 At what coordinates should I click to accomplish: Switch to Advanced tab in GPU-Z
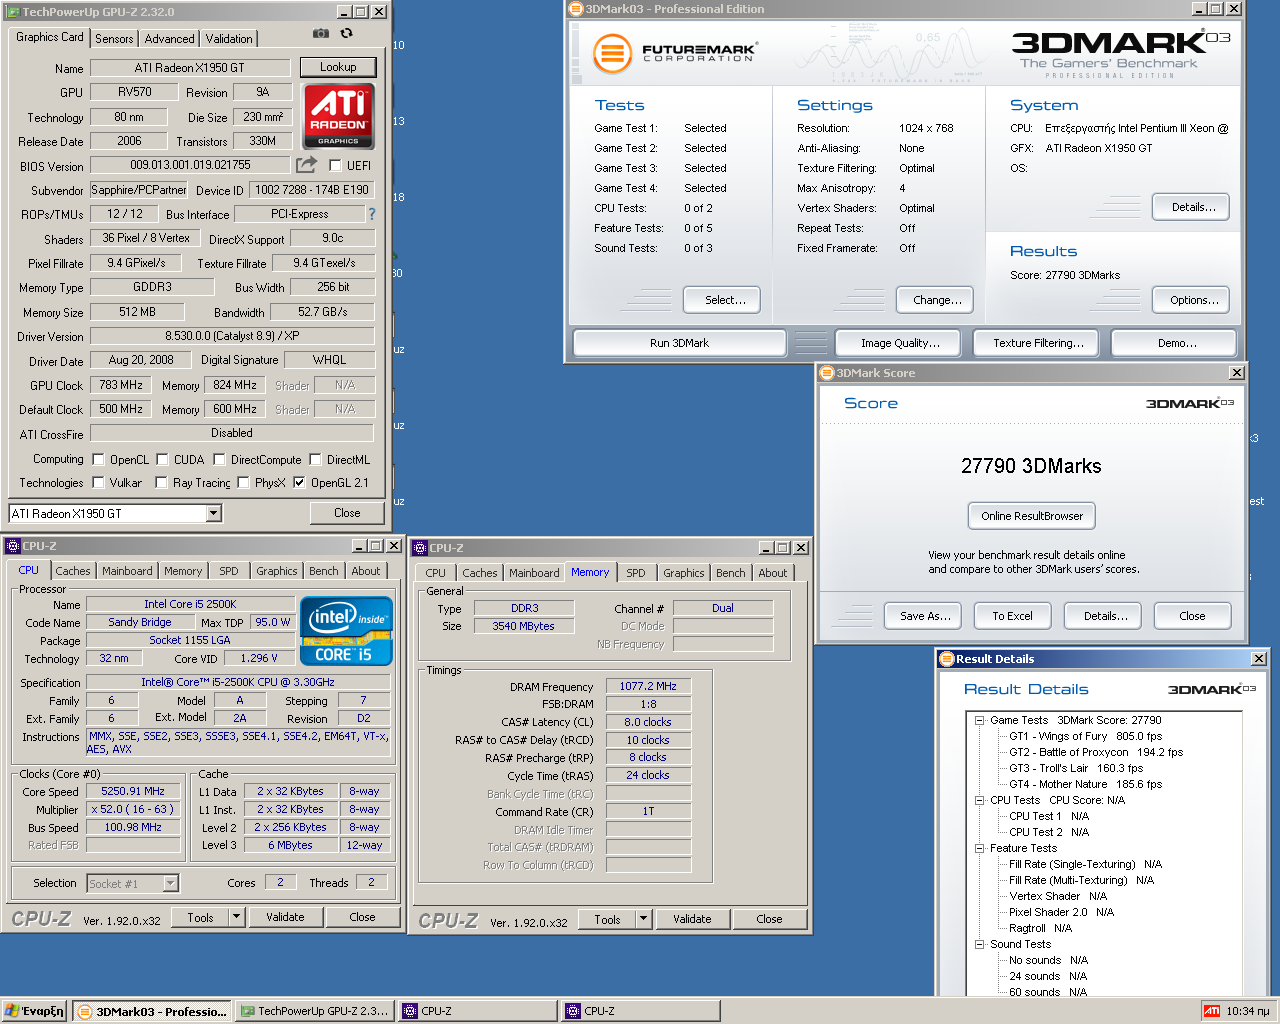169,39
